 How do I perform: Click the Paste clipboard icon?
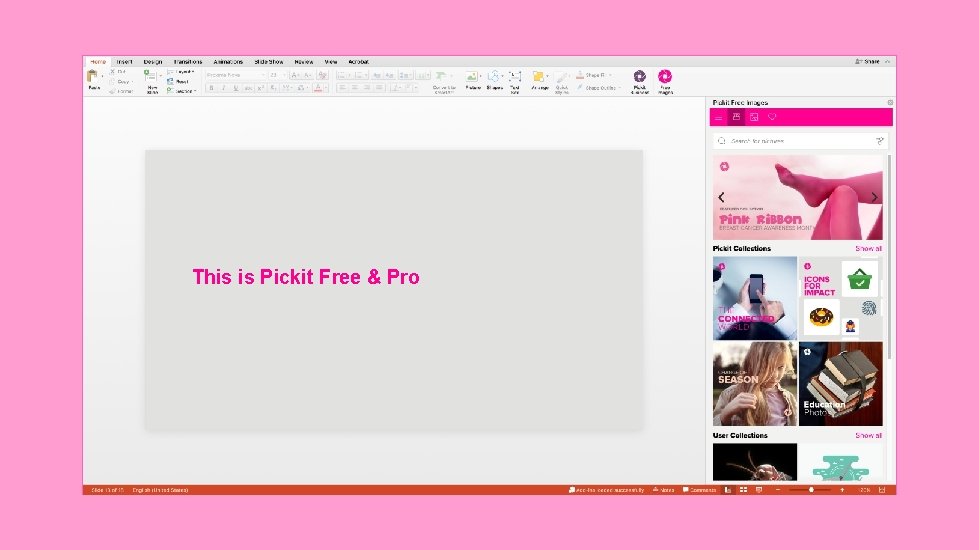pos(92,77)
